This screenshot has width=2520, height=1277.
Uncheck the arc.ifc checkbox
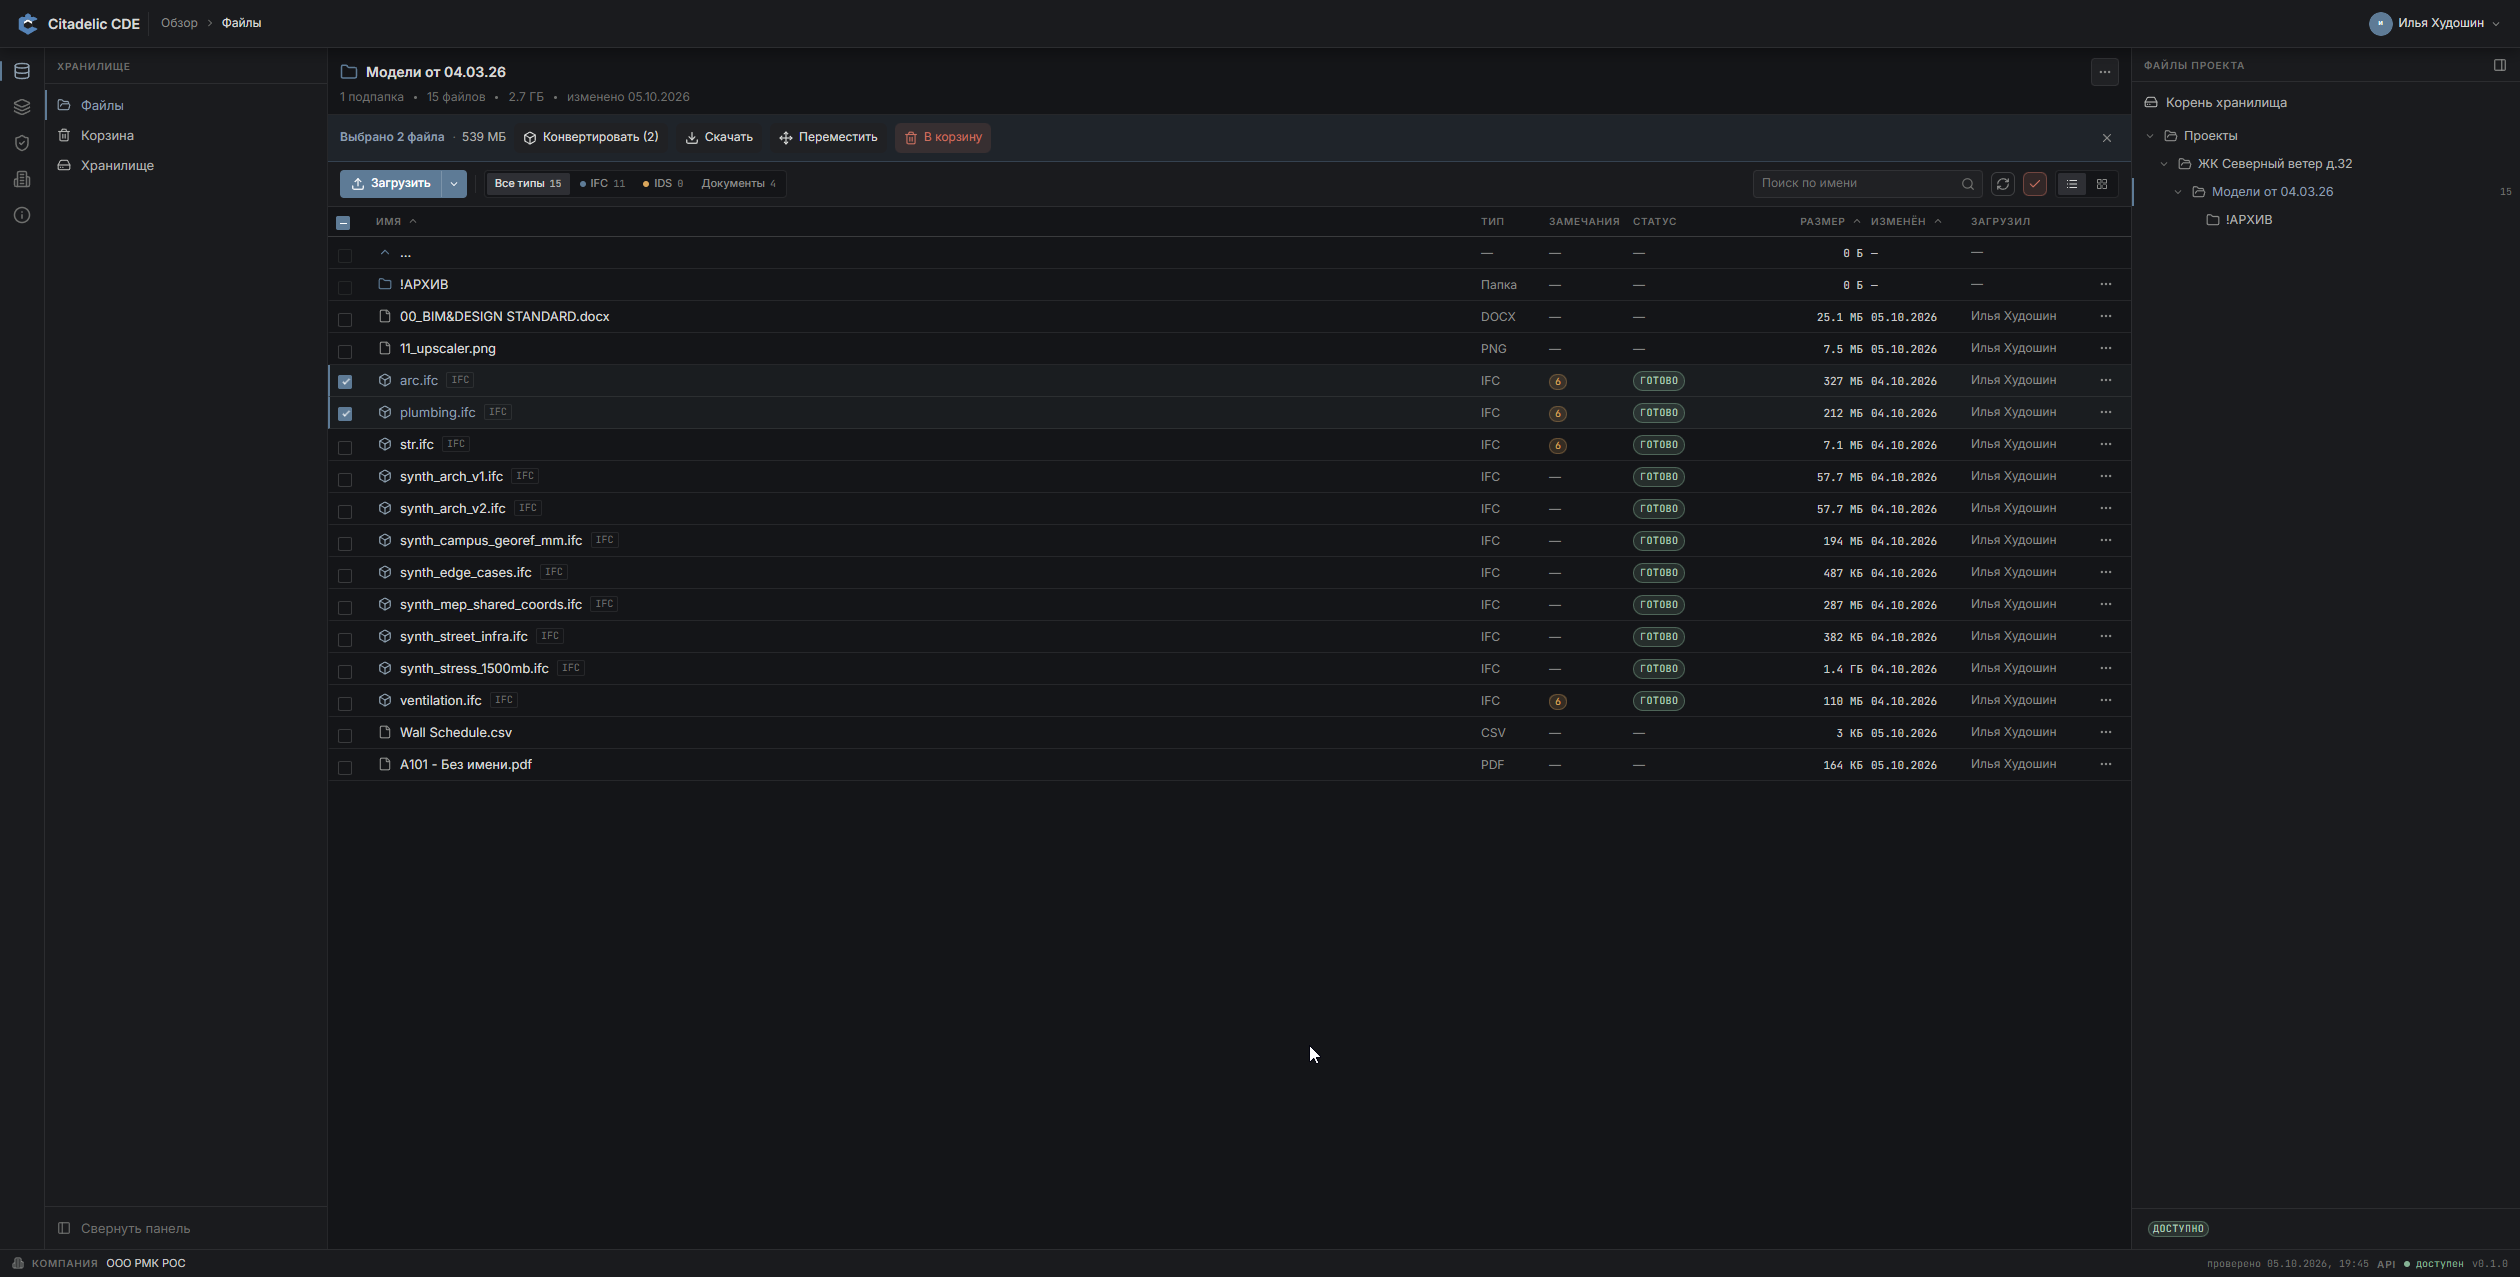tap(345, 381)
